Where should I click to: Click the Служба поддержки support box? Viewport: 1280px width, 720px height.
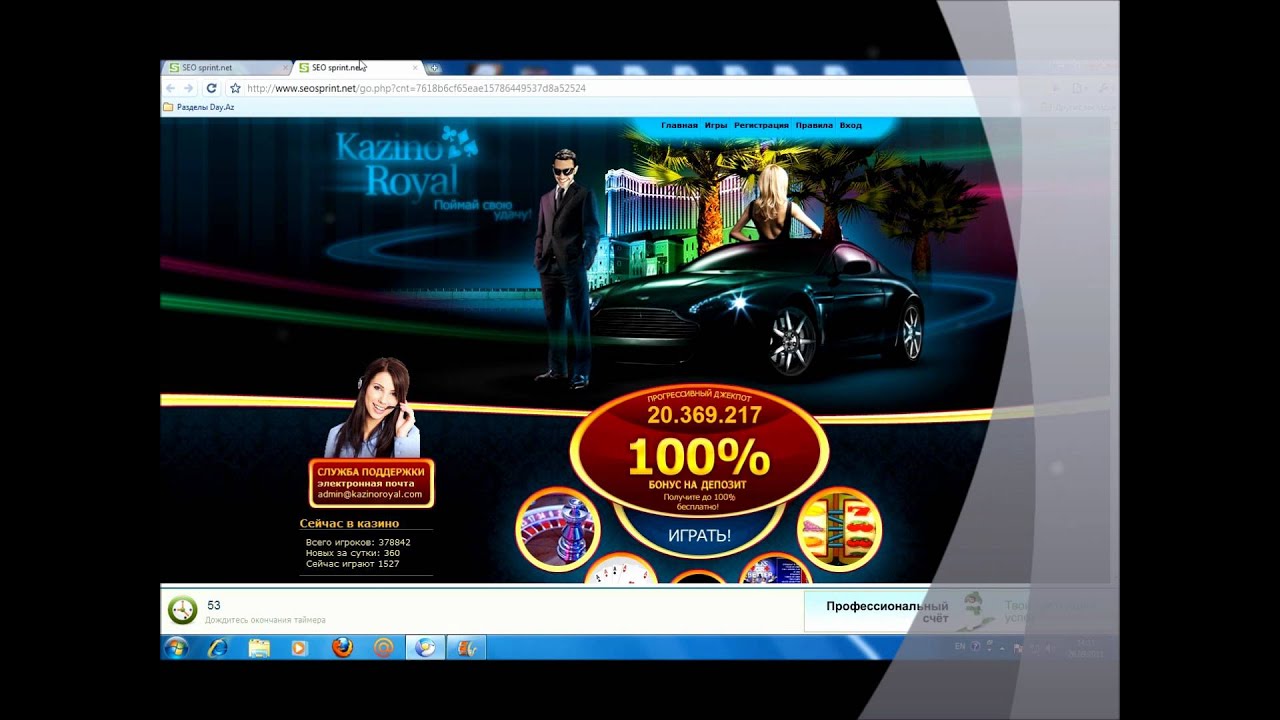(371, 483)
